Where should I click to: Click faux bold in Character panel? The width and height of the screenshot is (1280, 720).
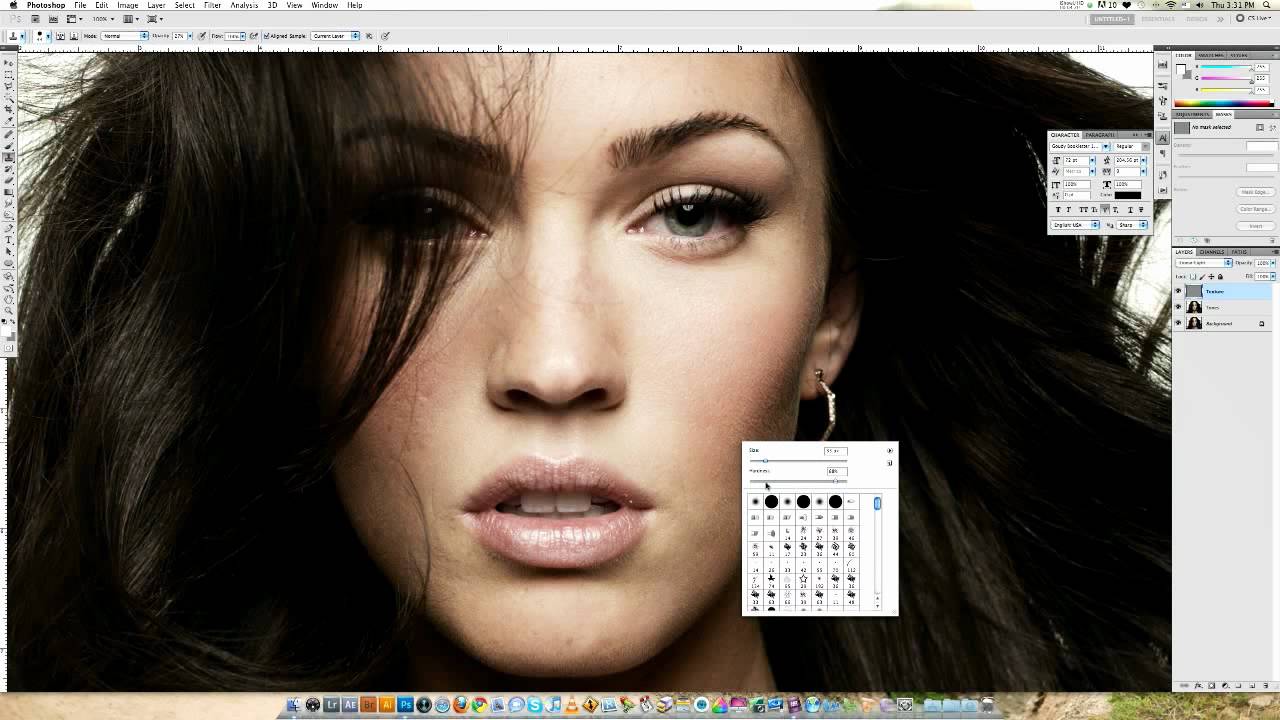(x=1058, y=210)
